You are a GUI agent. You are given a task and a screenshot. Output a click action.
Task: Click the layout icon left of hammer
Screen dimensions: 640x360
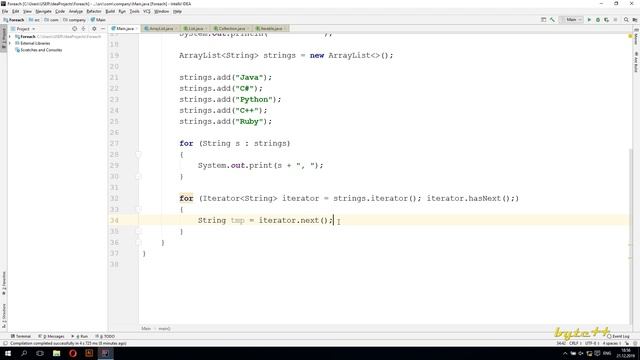point(543,20)
